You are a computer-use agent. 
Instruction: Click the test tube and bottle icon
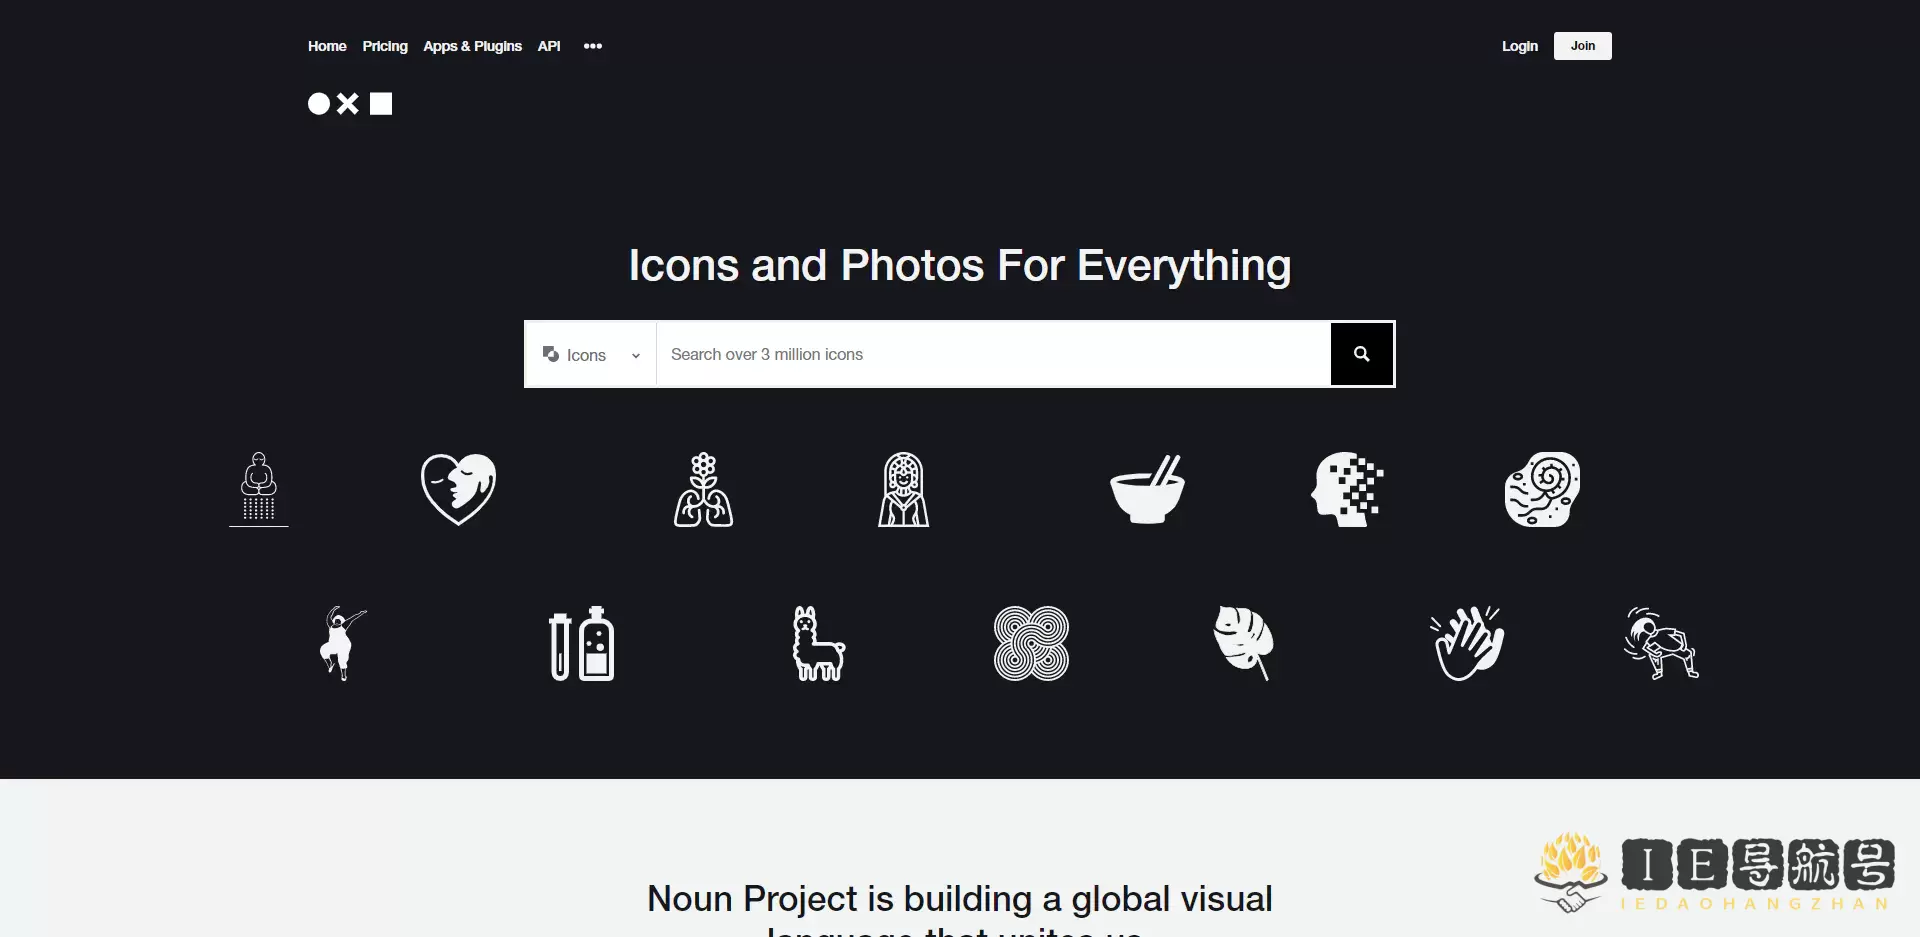pyautogui.click(x=583, y=643)
